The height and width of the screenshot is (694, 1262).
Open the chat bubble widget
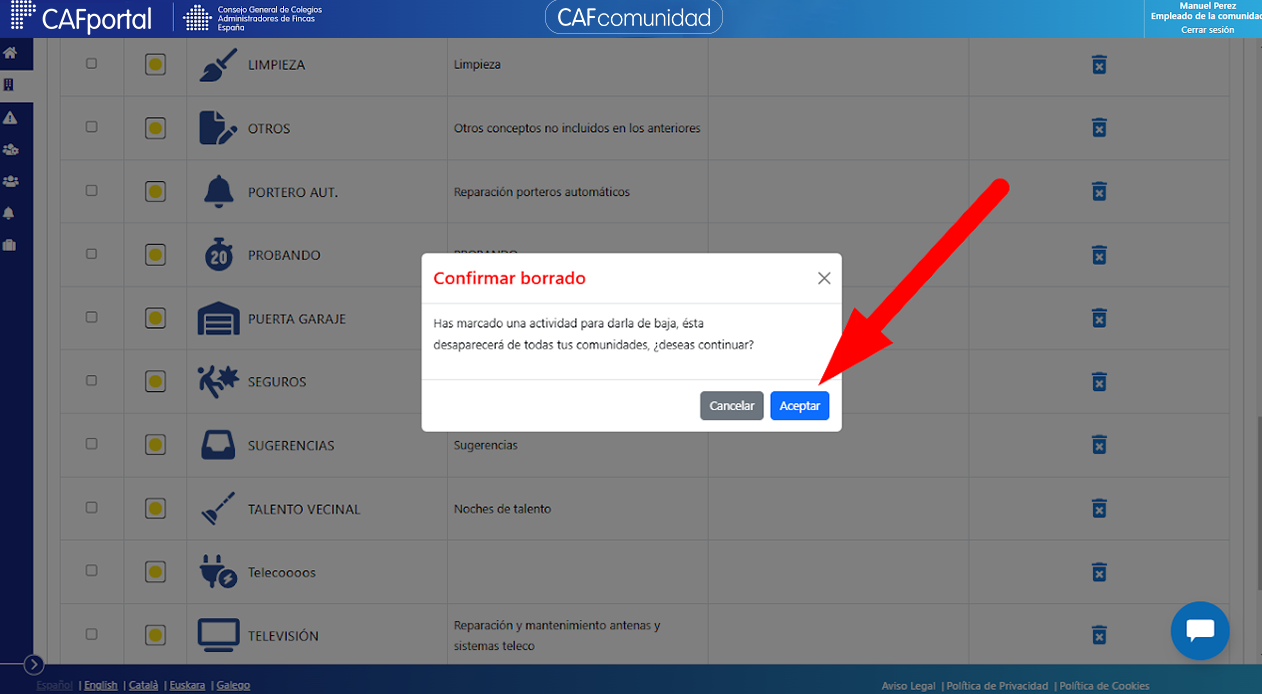(x=1200, y=631)
